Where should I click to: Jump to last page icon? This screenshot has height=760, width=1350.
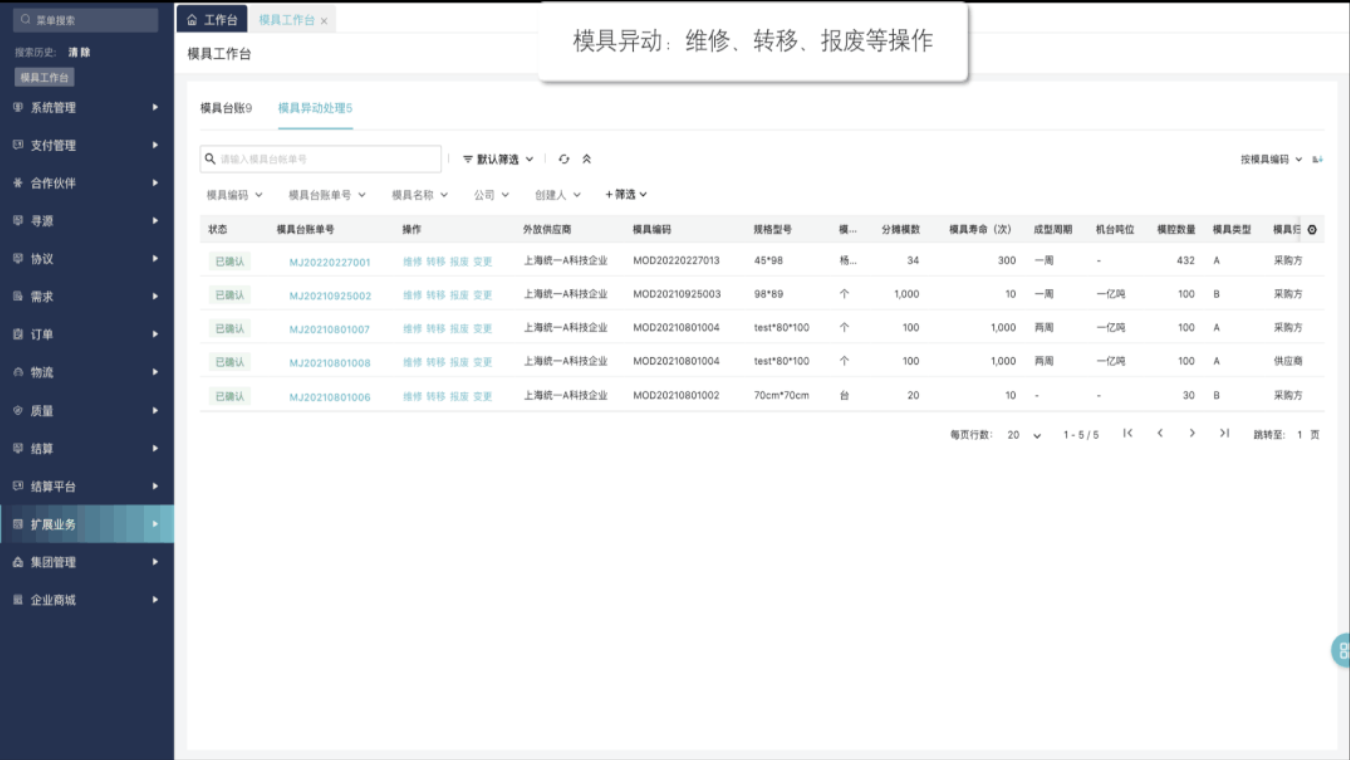point(1224,433)
